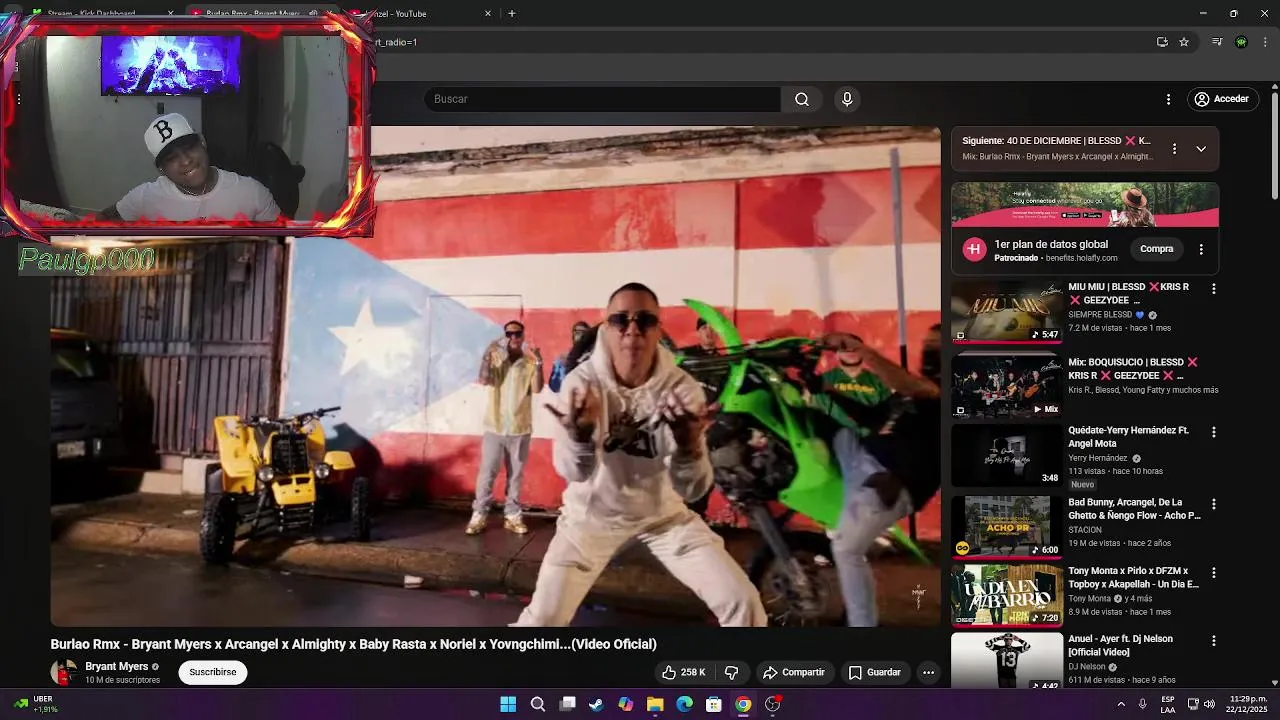1280x720 pixels.
Task: Open Task View from the taskbar
Action: [567, 704]
